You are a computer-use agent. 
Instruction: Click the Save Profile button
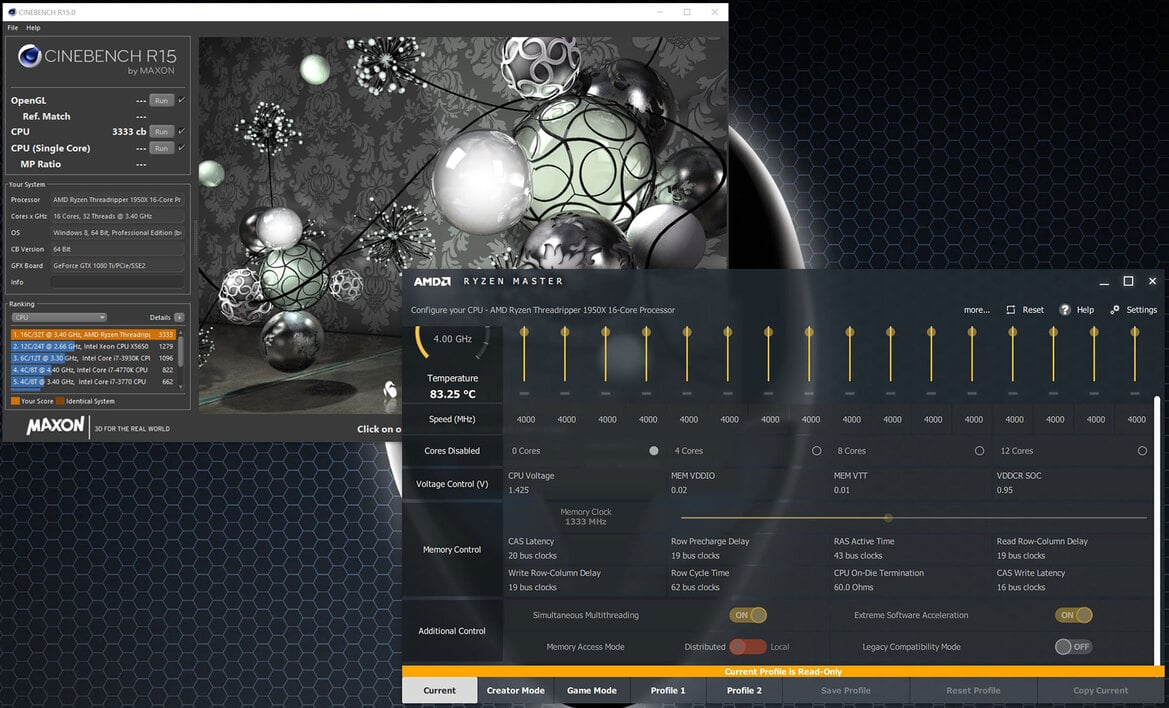tap(845, 690)
